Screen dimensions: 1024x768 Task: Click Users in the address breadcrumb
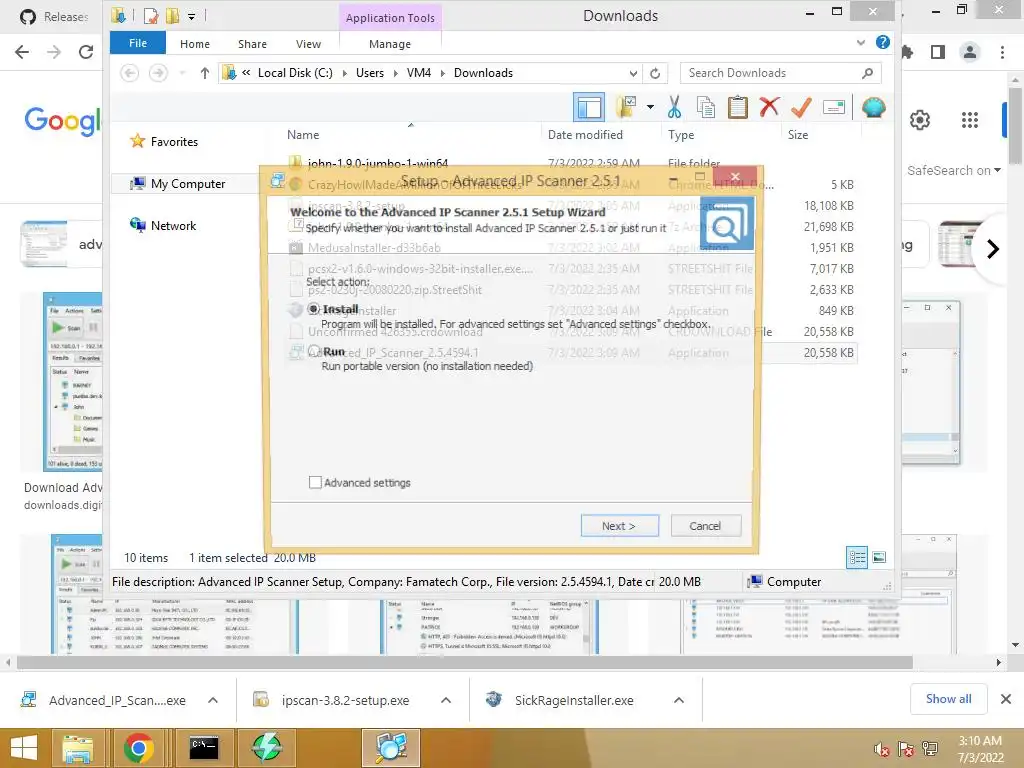[370, 73]
